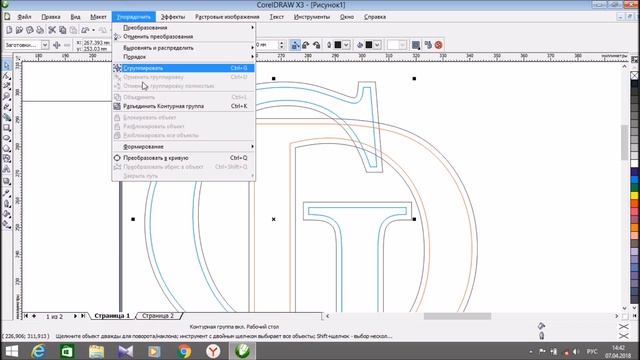This screenshot has width=640, height=360.
Task: Open the contour outline color dropdown
Action: click(346, 45)
